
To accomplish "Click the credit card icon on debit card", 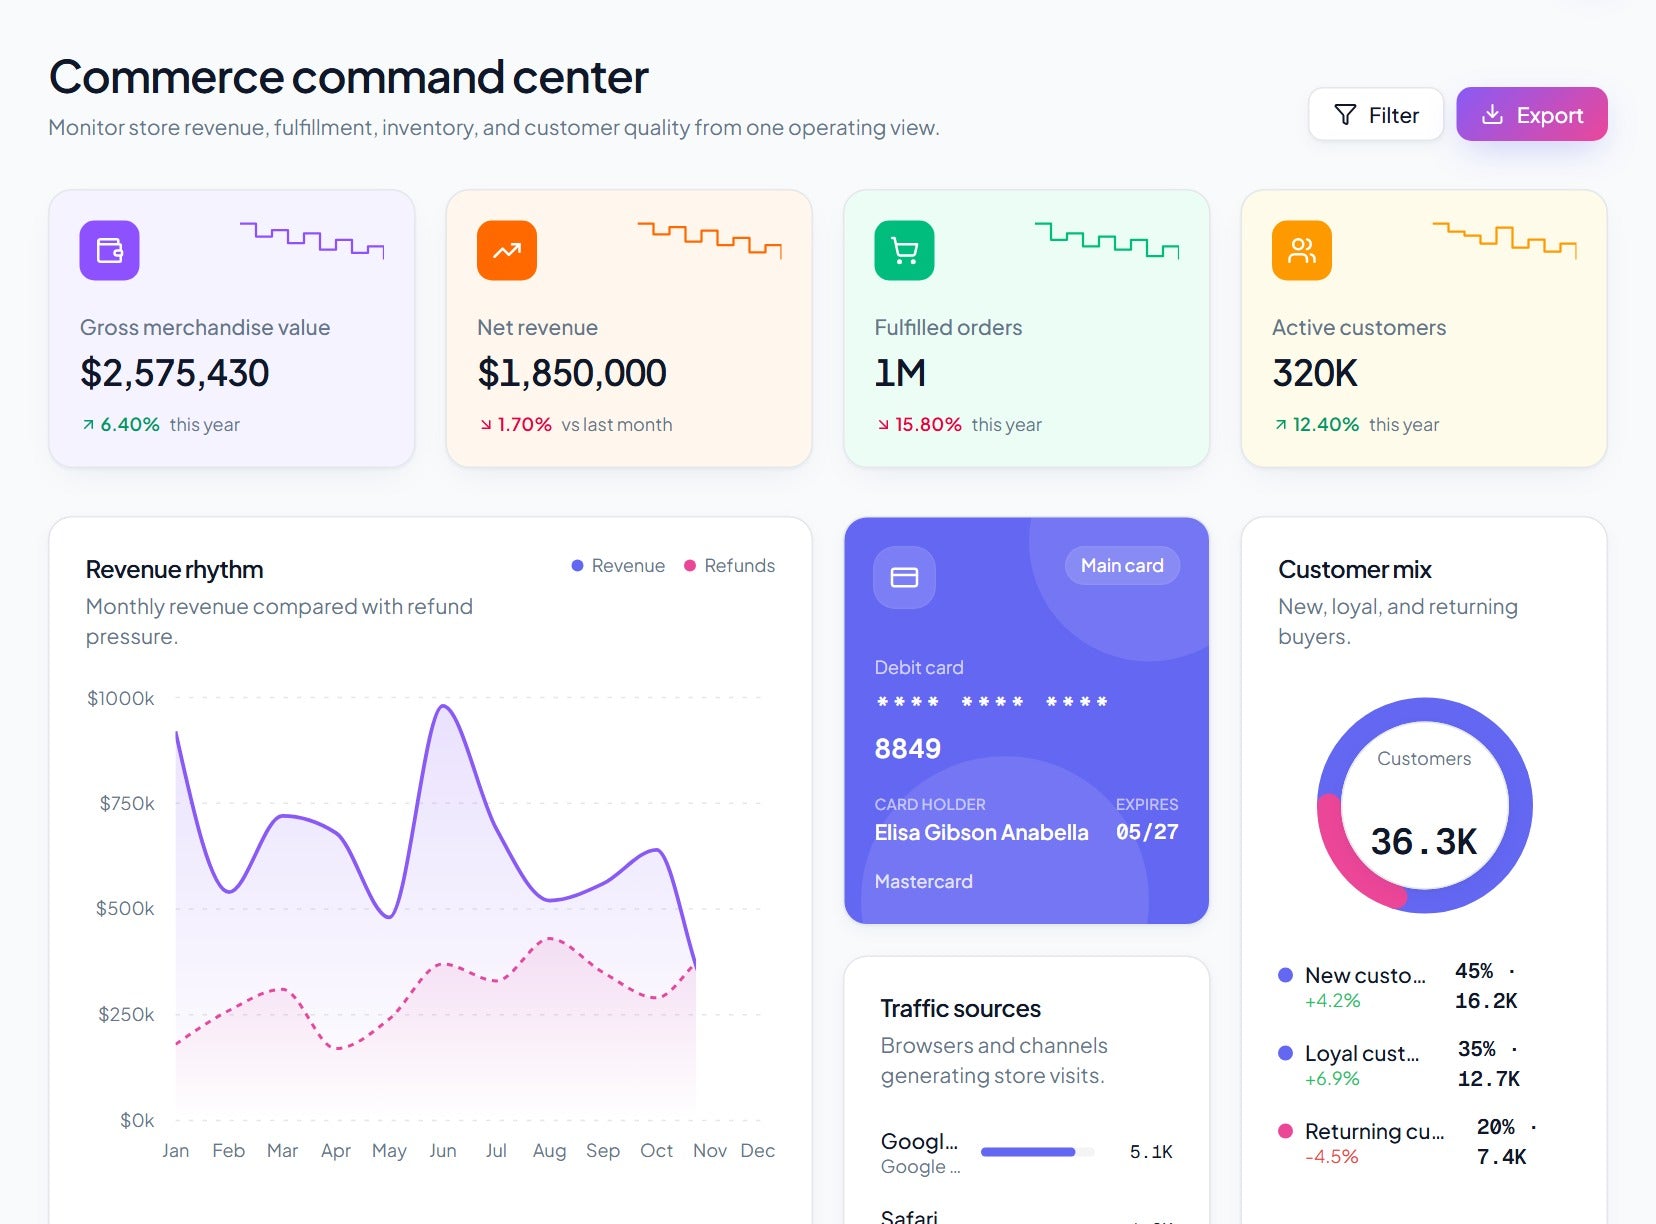I will tap(904, 577).
